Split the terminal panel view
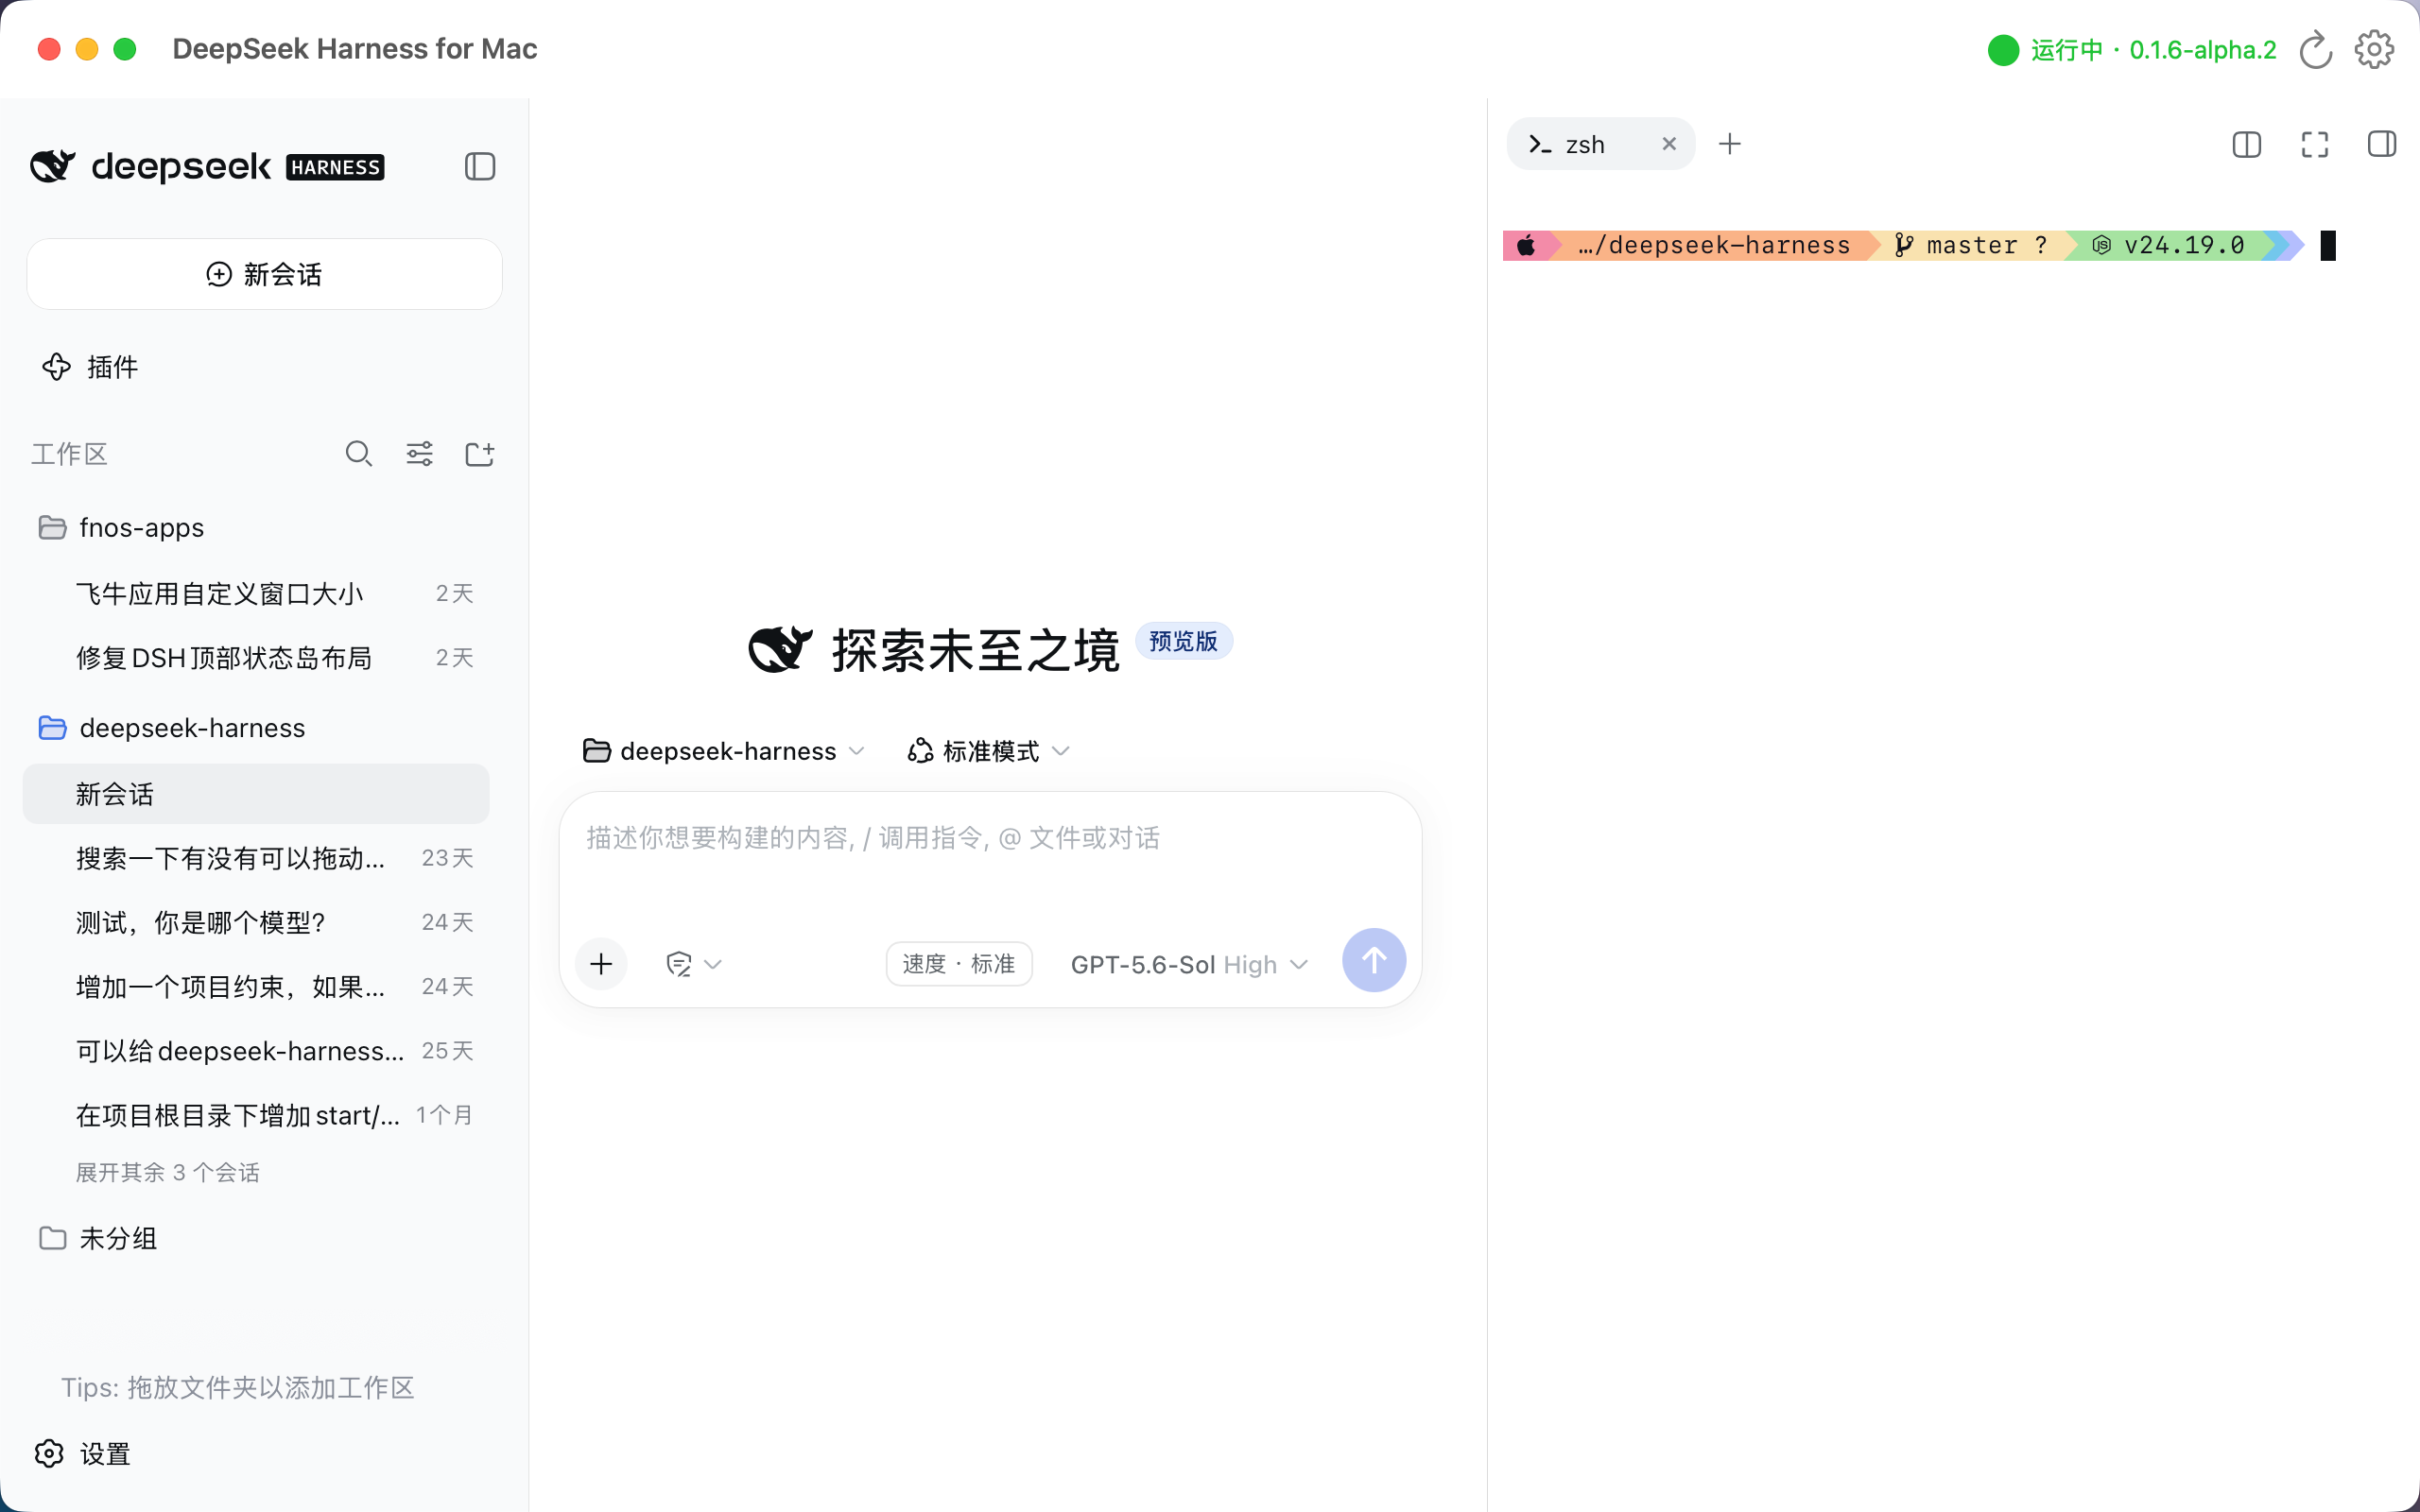The height and width of the screenshot is (1512, 2420). (x=2246, y=144)
